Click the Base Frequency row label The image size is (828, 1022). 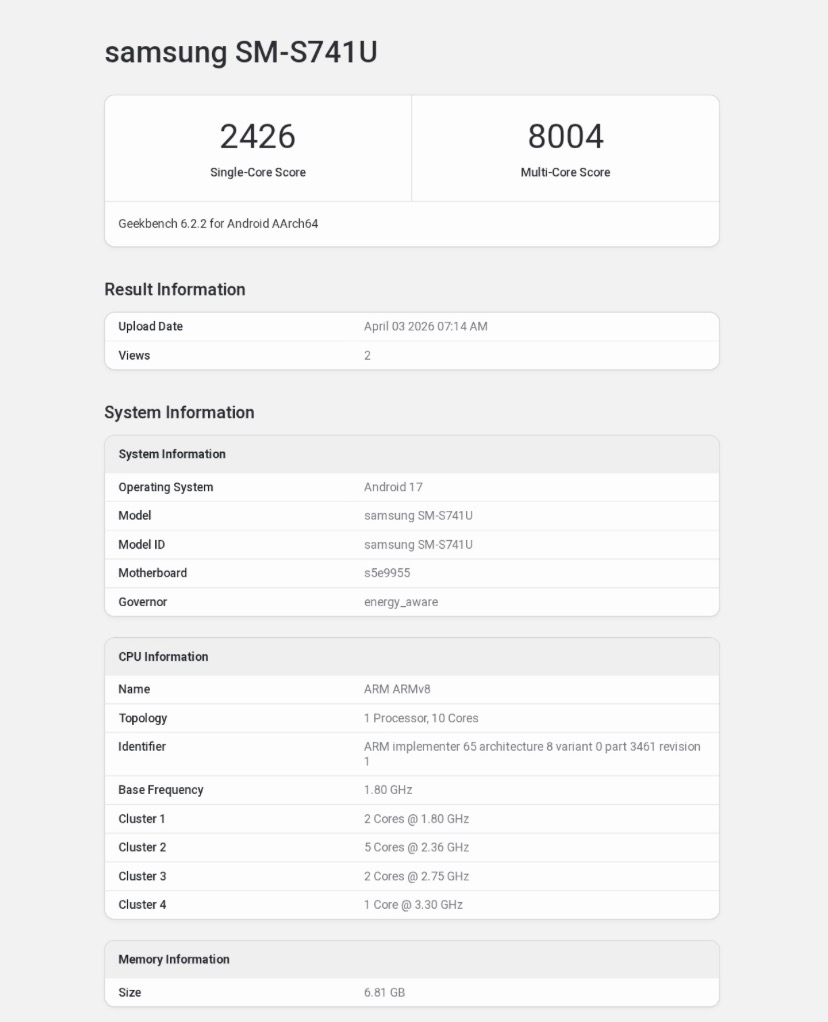(161, 790)
